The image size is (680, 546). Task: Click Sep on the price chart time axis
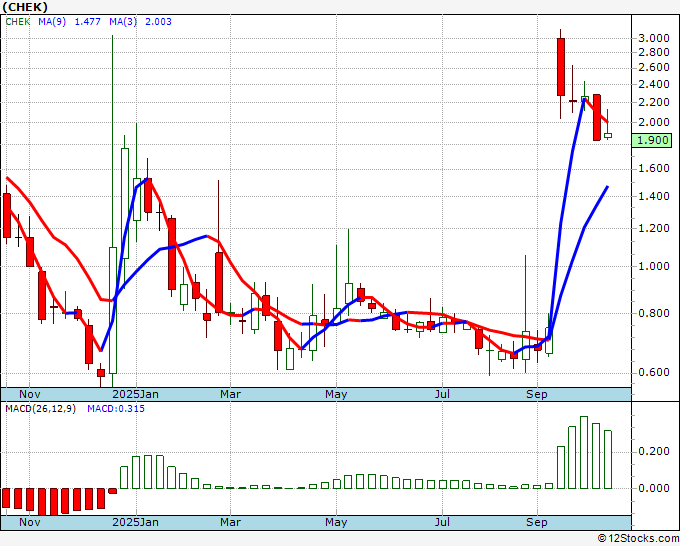point(537,394)
